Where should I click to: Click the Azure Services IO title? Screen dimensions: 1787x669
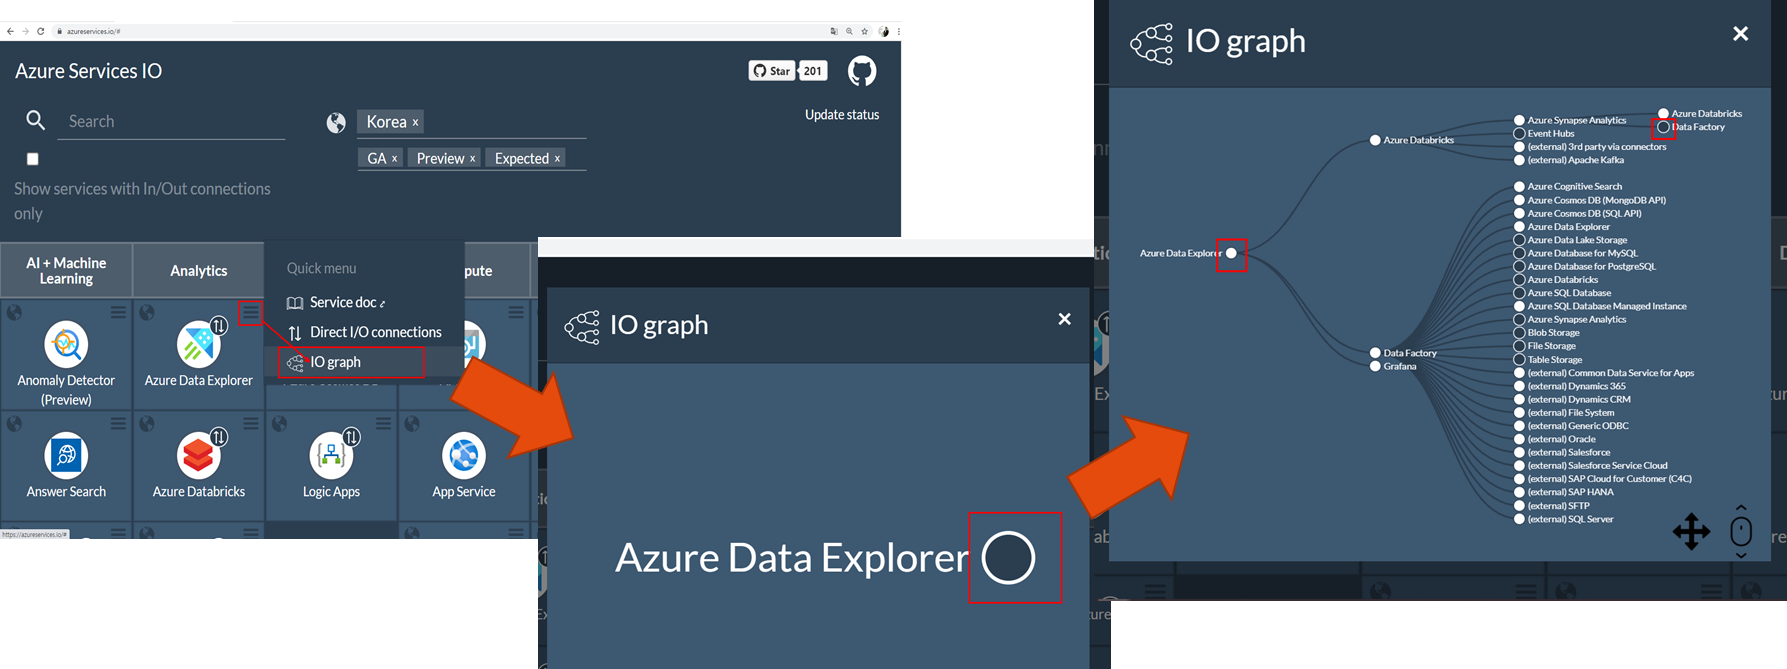click(x=88, y=71)
